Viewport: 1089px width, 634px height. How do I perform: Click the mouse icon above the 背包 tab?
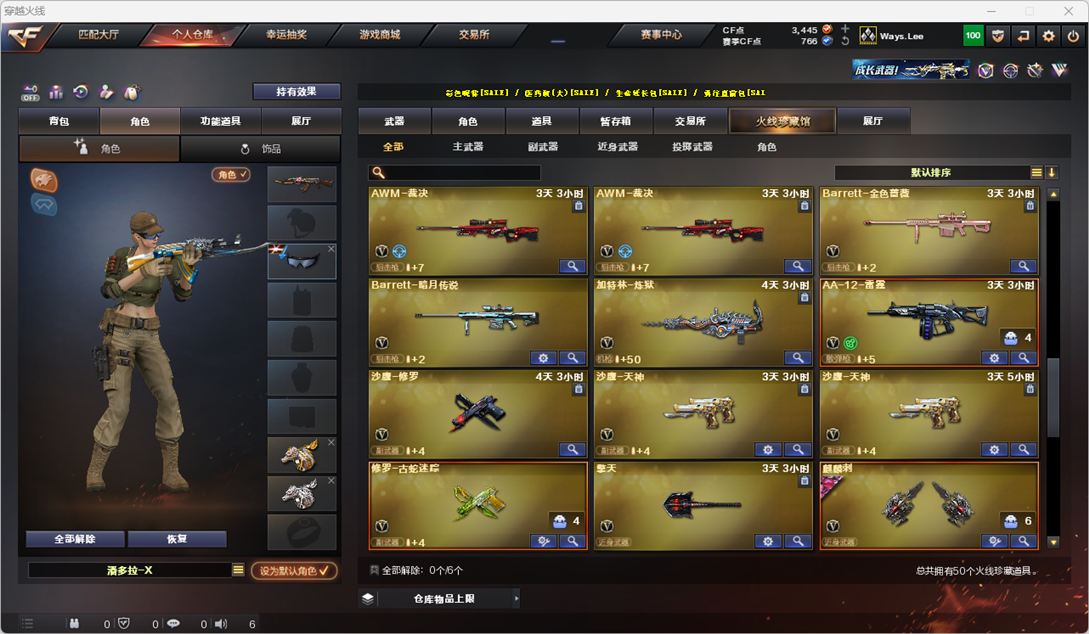[x=131, y=92]
